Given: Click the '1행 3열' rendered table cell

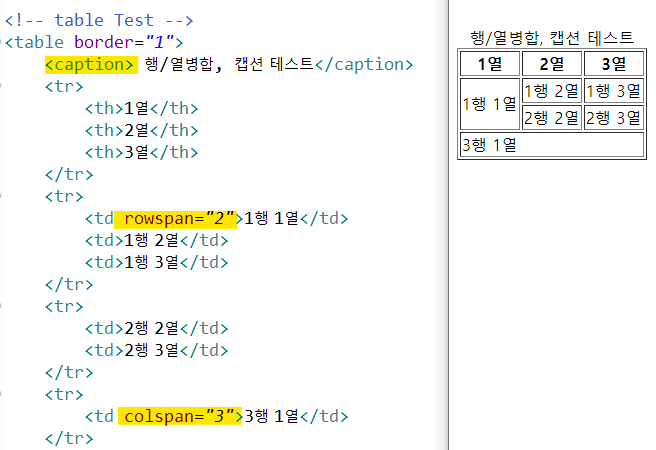Looking at the screenshot, I should (x=614, y=90).
